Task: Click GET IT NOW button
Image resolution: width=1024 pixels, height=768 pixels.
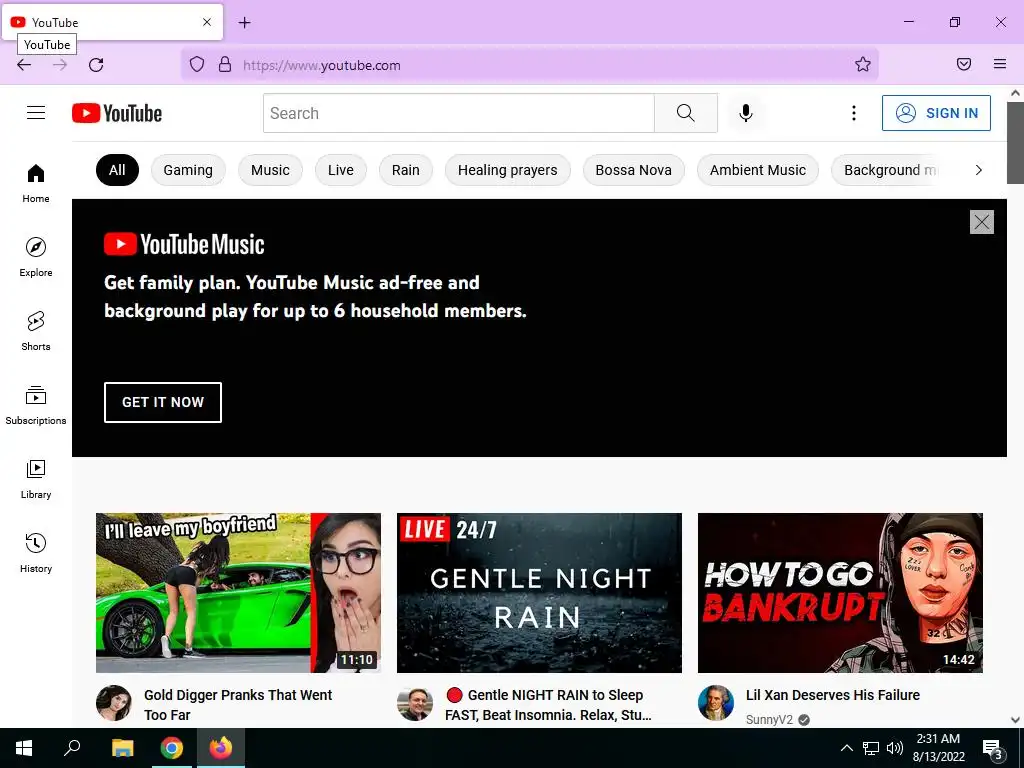Action: 163,402
